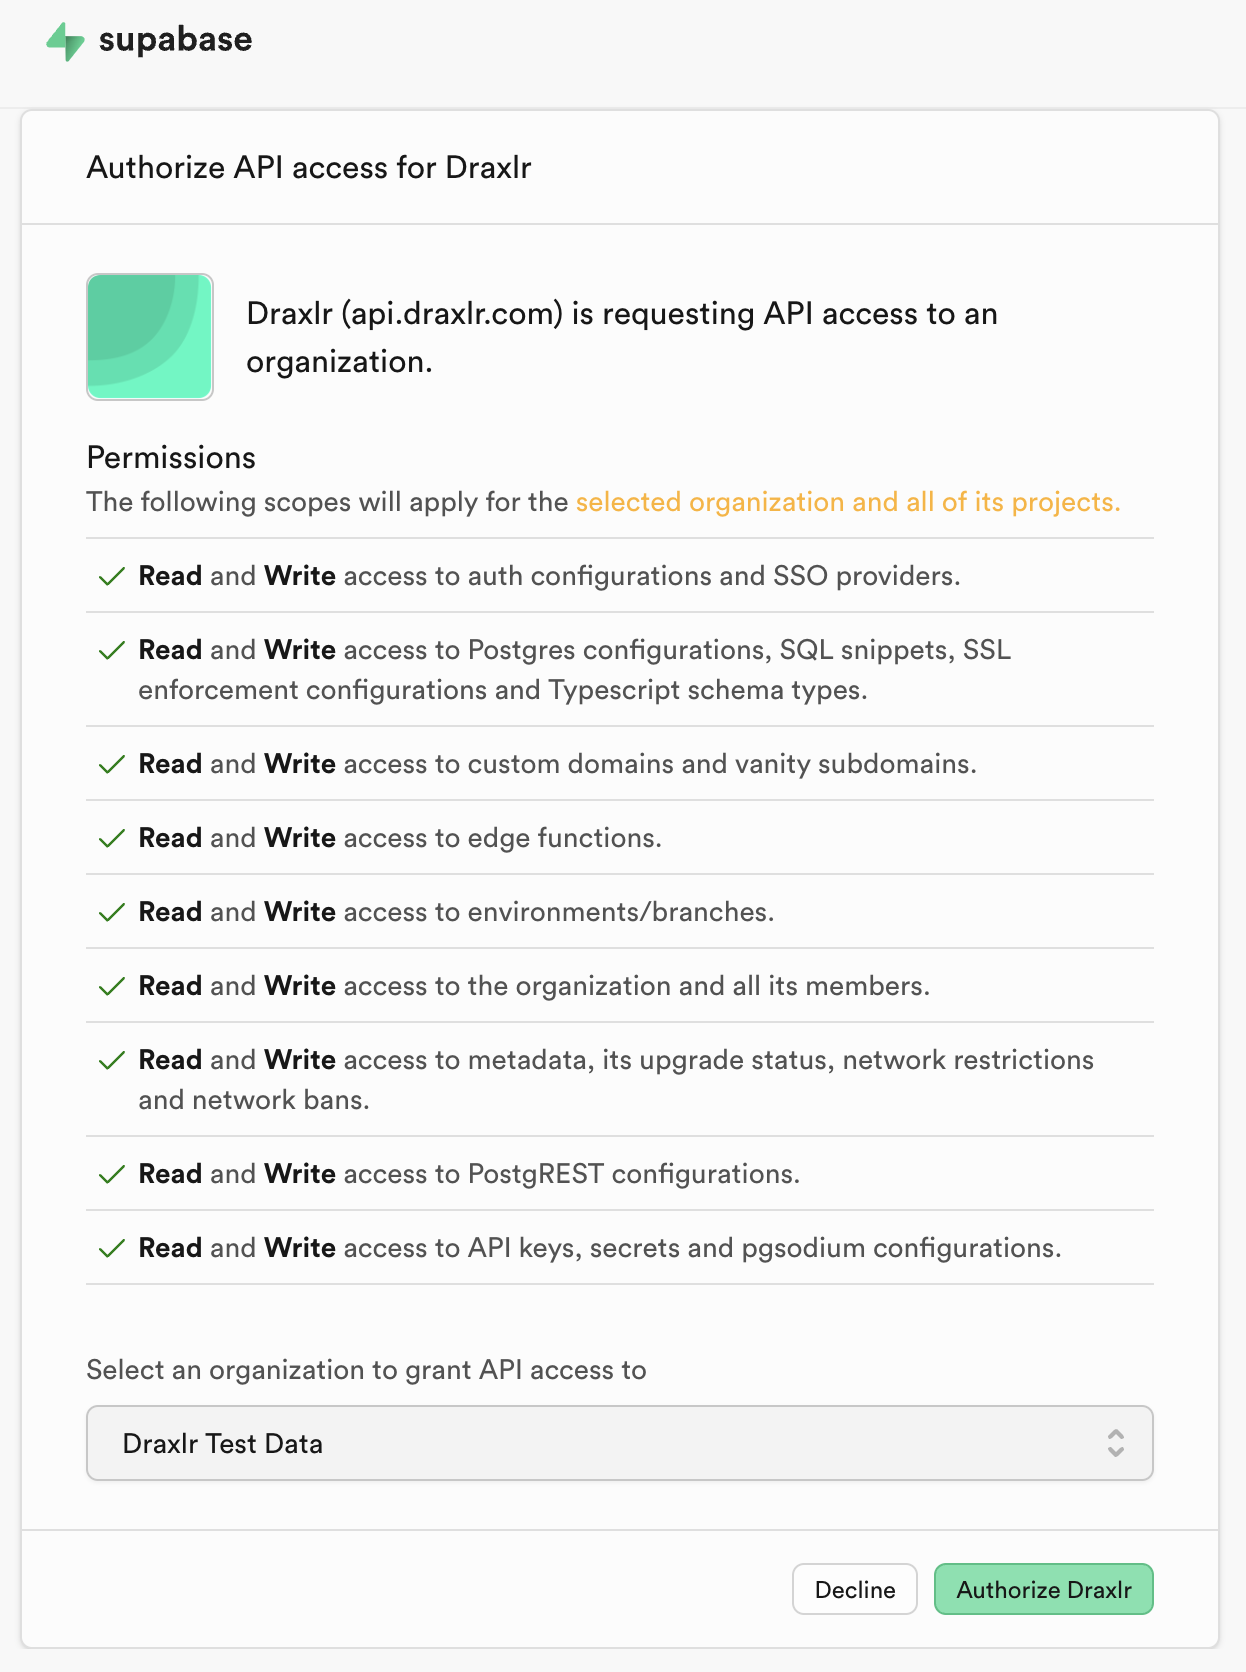This screenshot has width=1246, height=1672.
Task: Click the Draxlr green app thumbnail
Action: [150, 337]
